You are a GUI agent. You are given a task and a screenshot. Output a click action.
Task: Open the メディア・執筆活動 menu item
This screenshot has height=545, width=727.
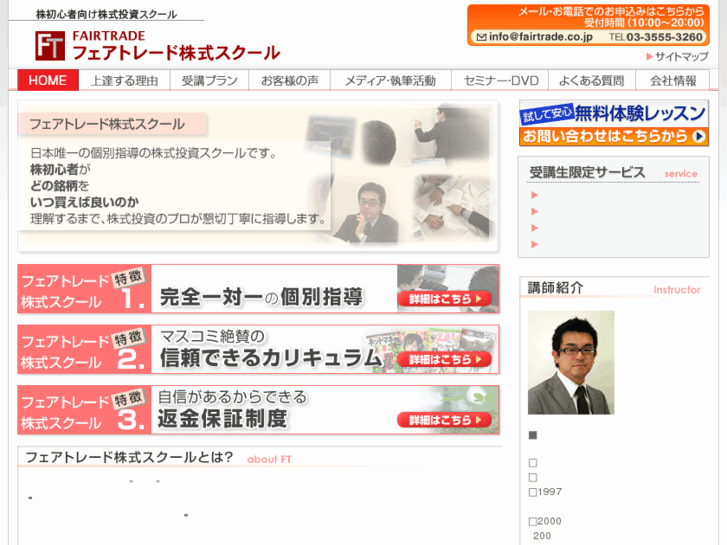390,80
